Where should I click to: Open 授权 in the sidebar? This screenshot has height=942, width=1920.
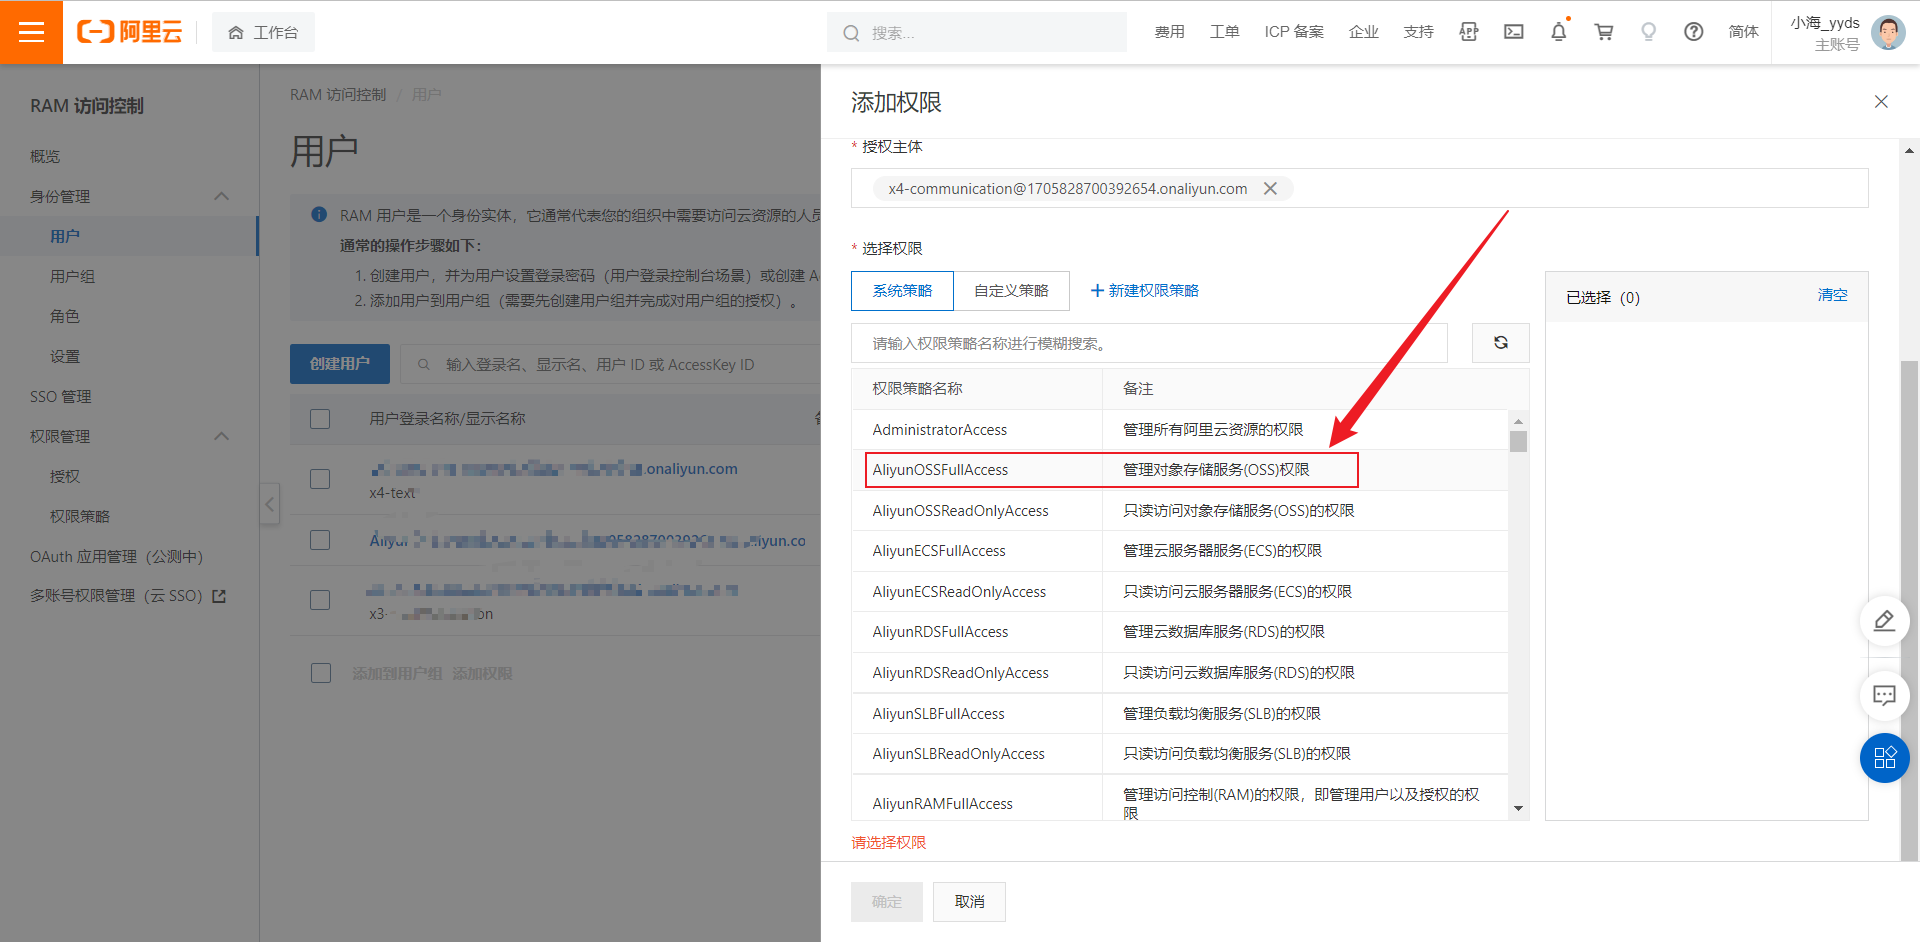click(x=65, y=477)
